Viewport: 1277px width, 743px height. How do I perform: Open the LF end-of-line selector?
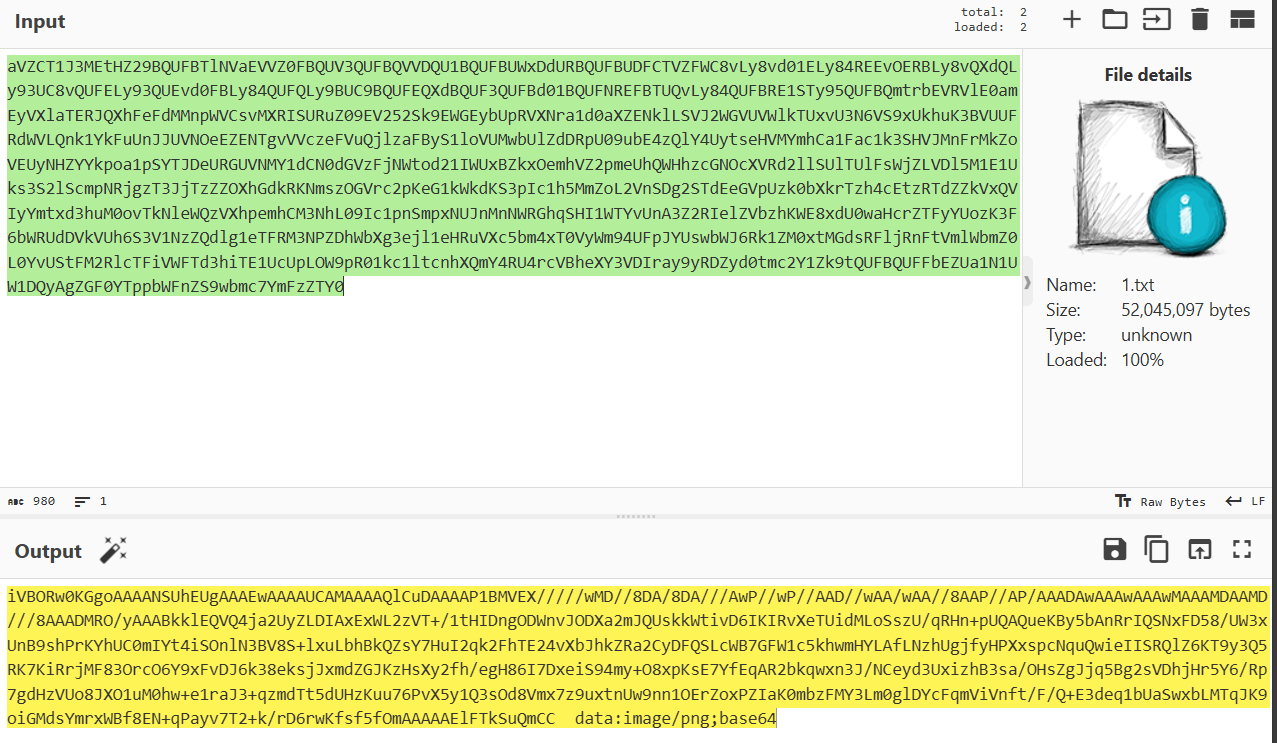(1246, 502)
